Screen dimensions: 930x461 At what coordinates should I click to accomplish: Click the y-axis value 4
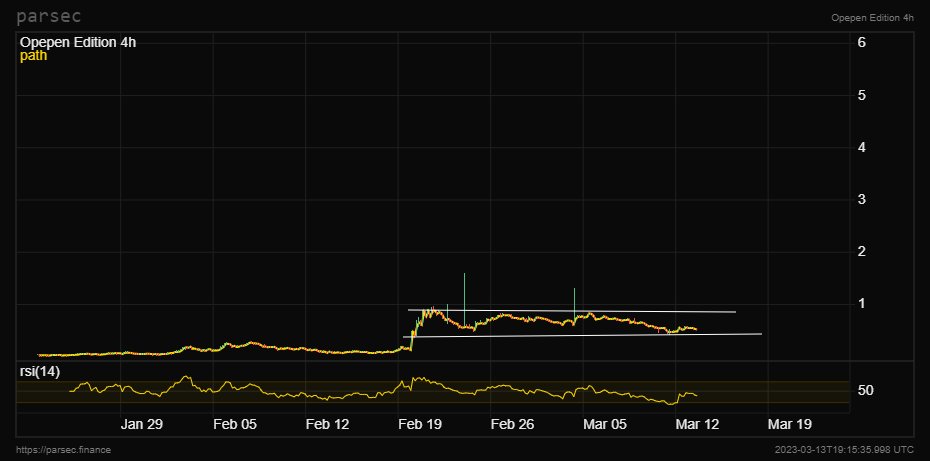tap(861, 147)
